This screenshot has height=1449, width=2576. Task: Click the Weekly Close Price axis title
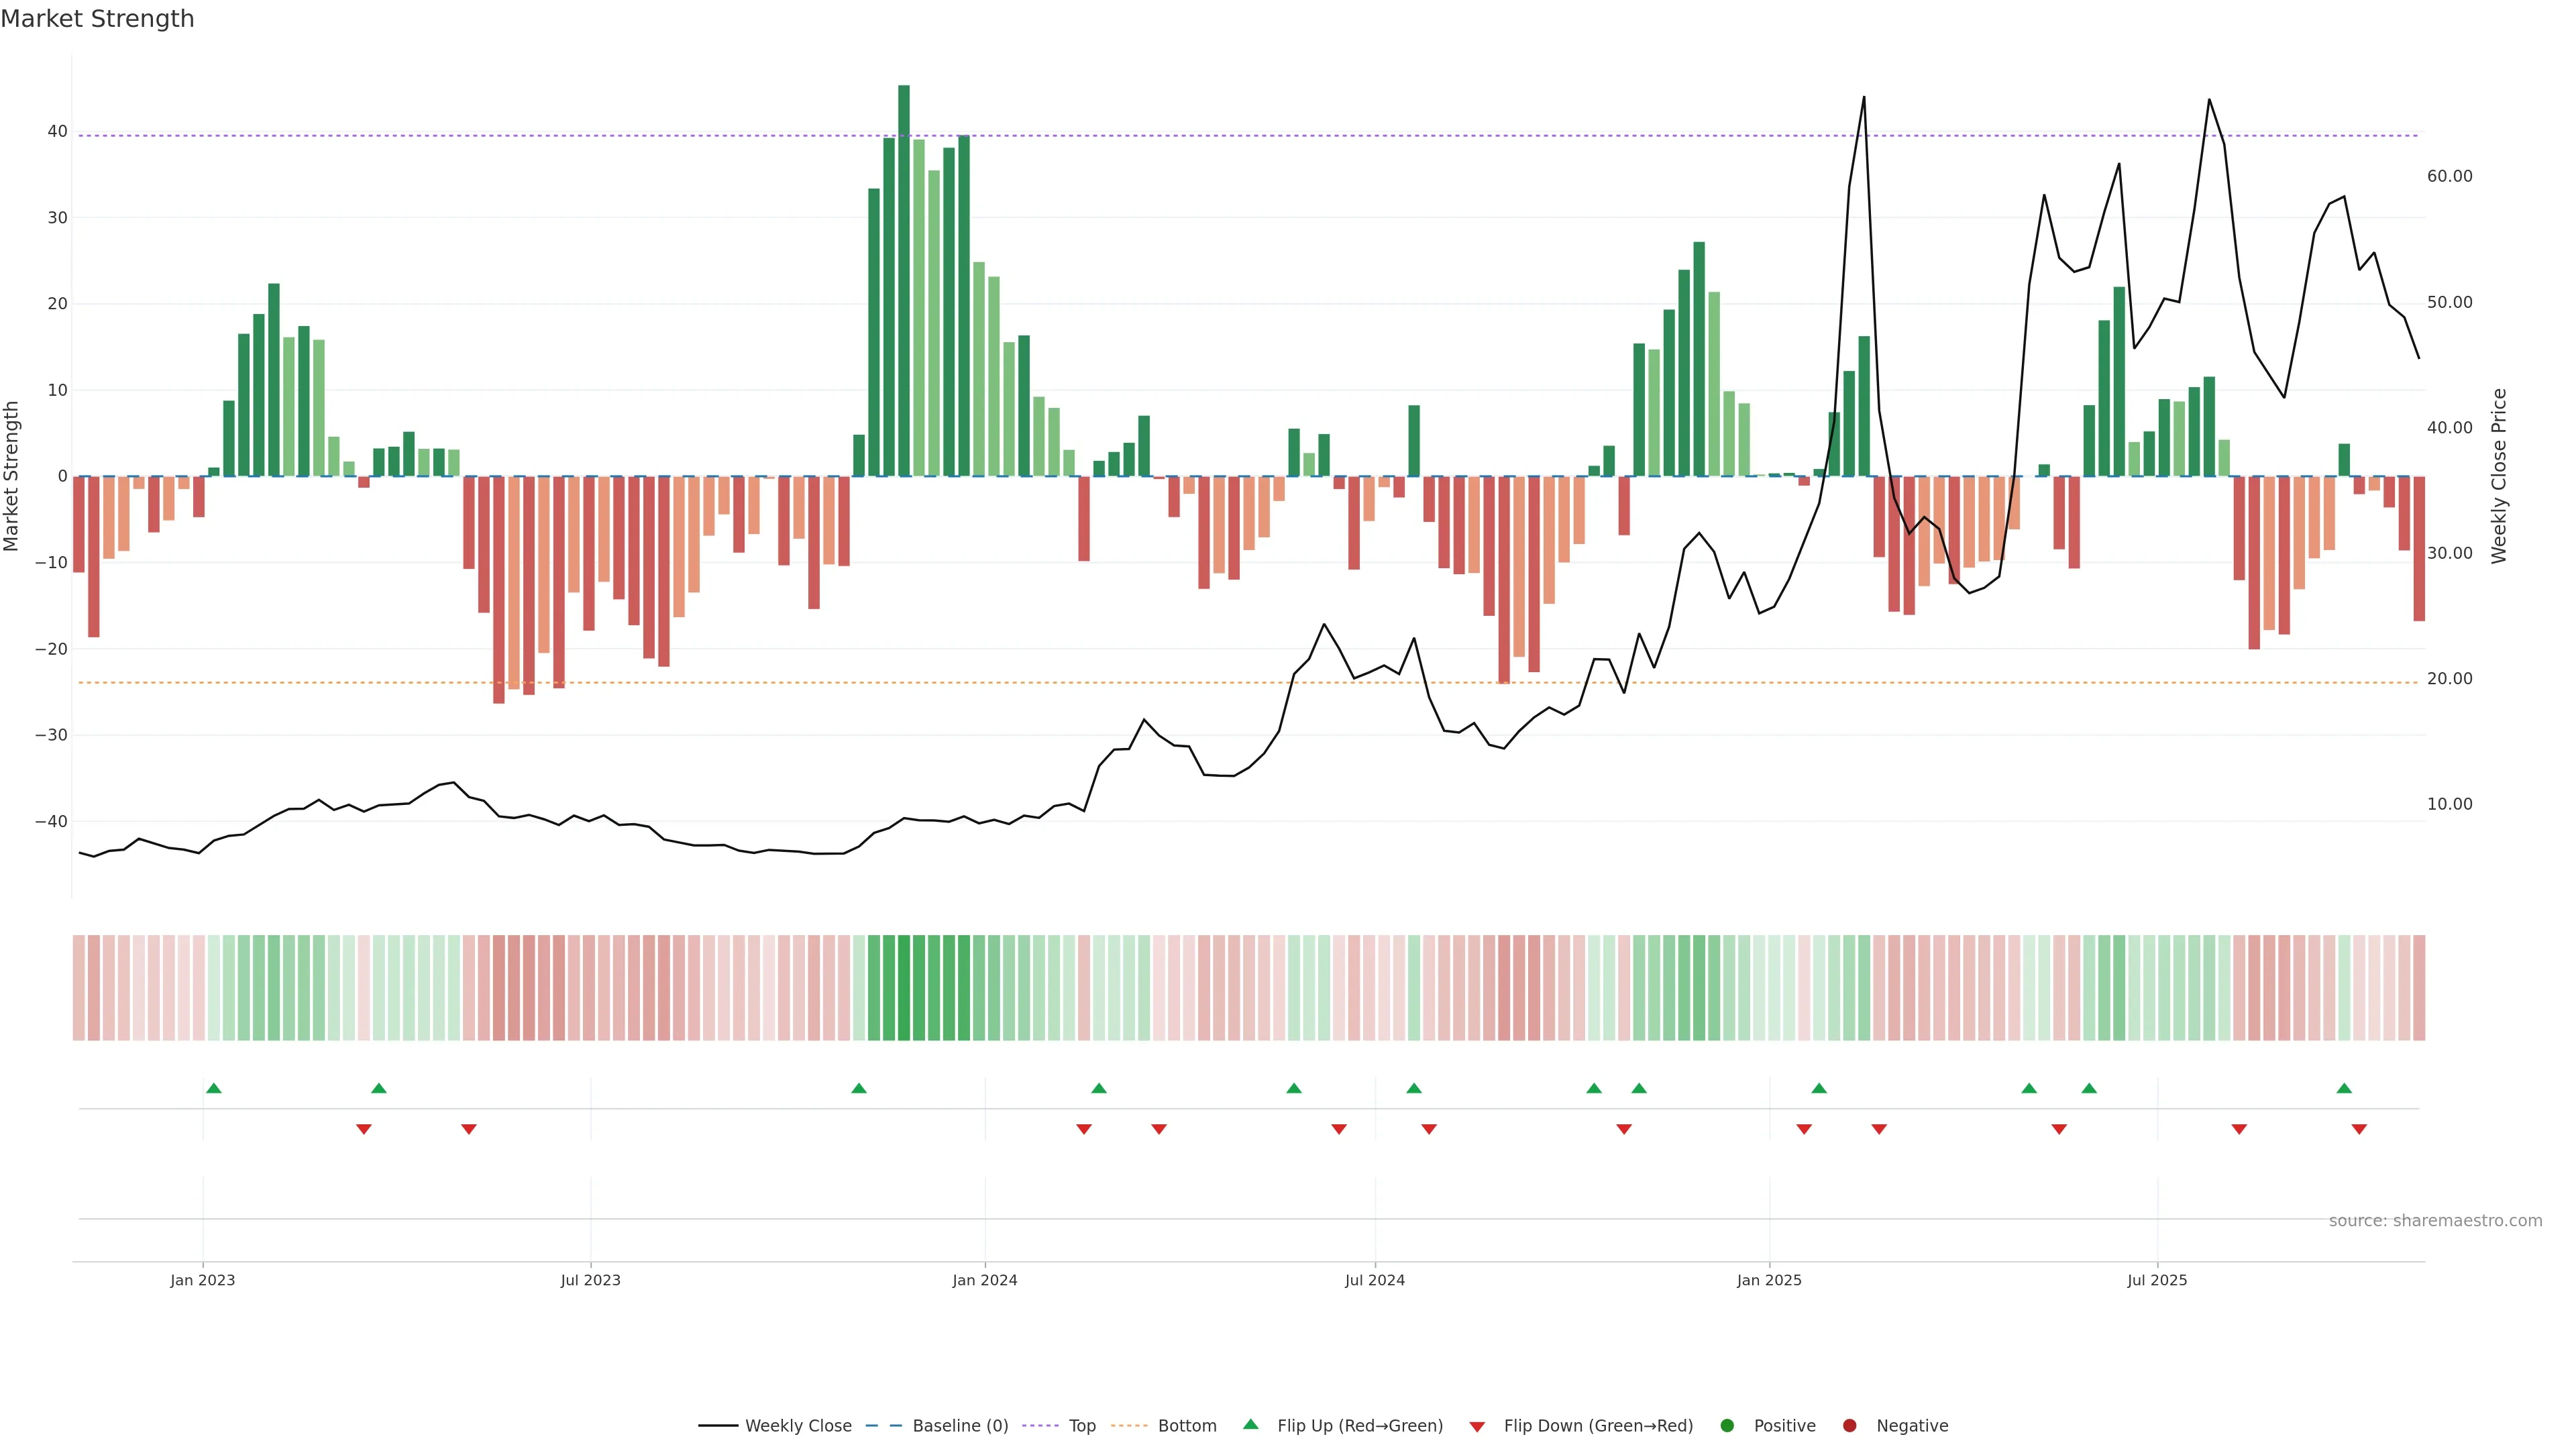point(2499,476)
